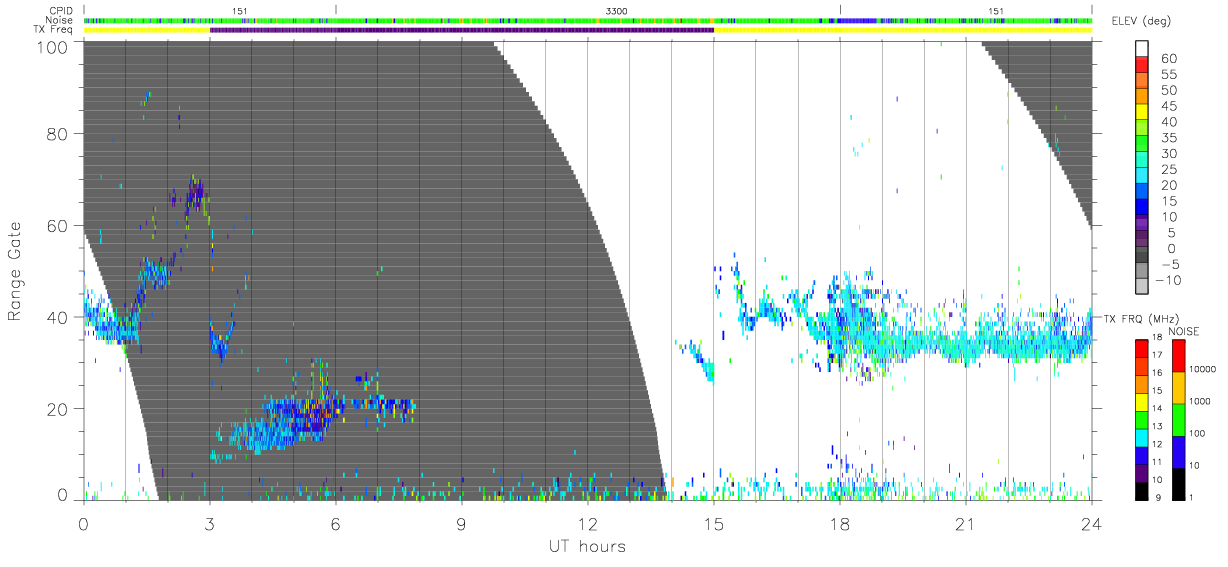
Task: Click Range Gate axis label "80"
Action: tap(59, 133)
